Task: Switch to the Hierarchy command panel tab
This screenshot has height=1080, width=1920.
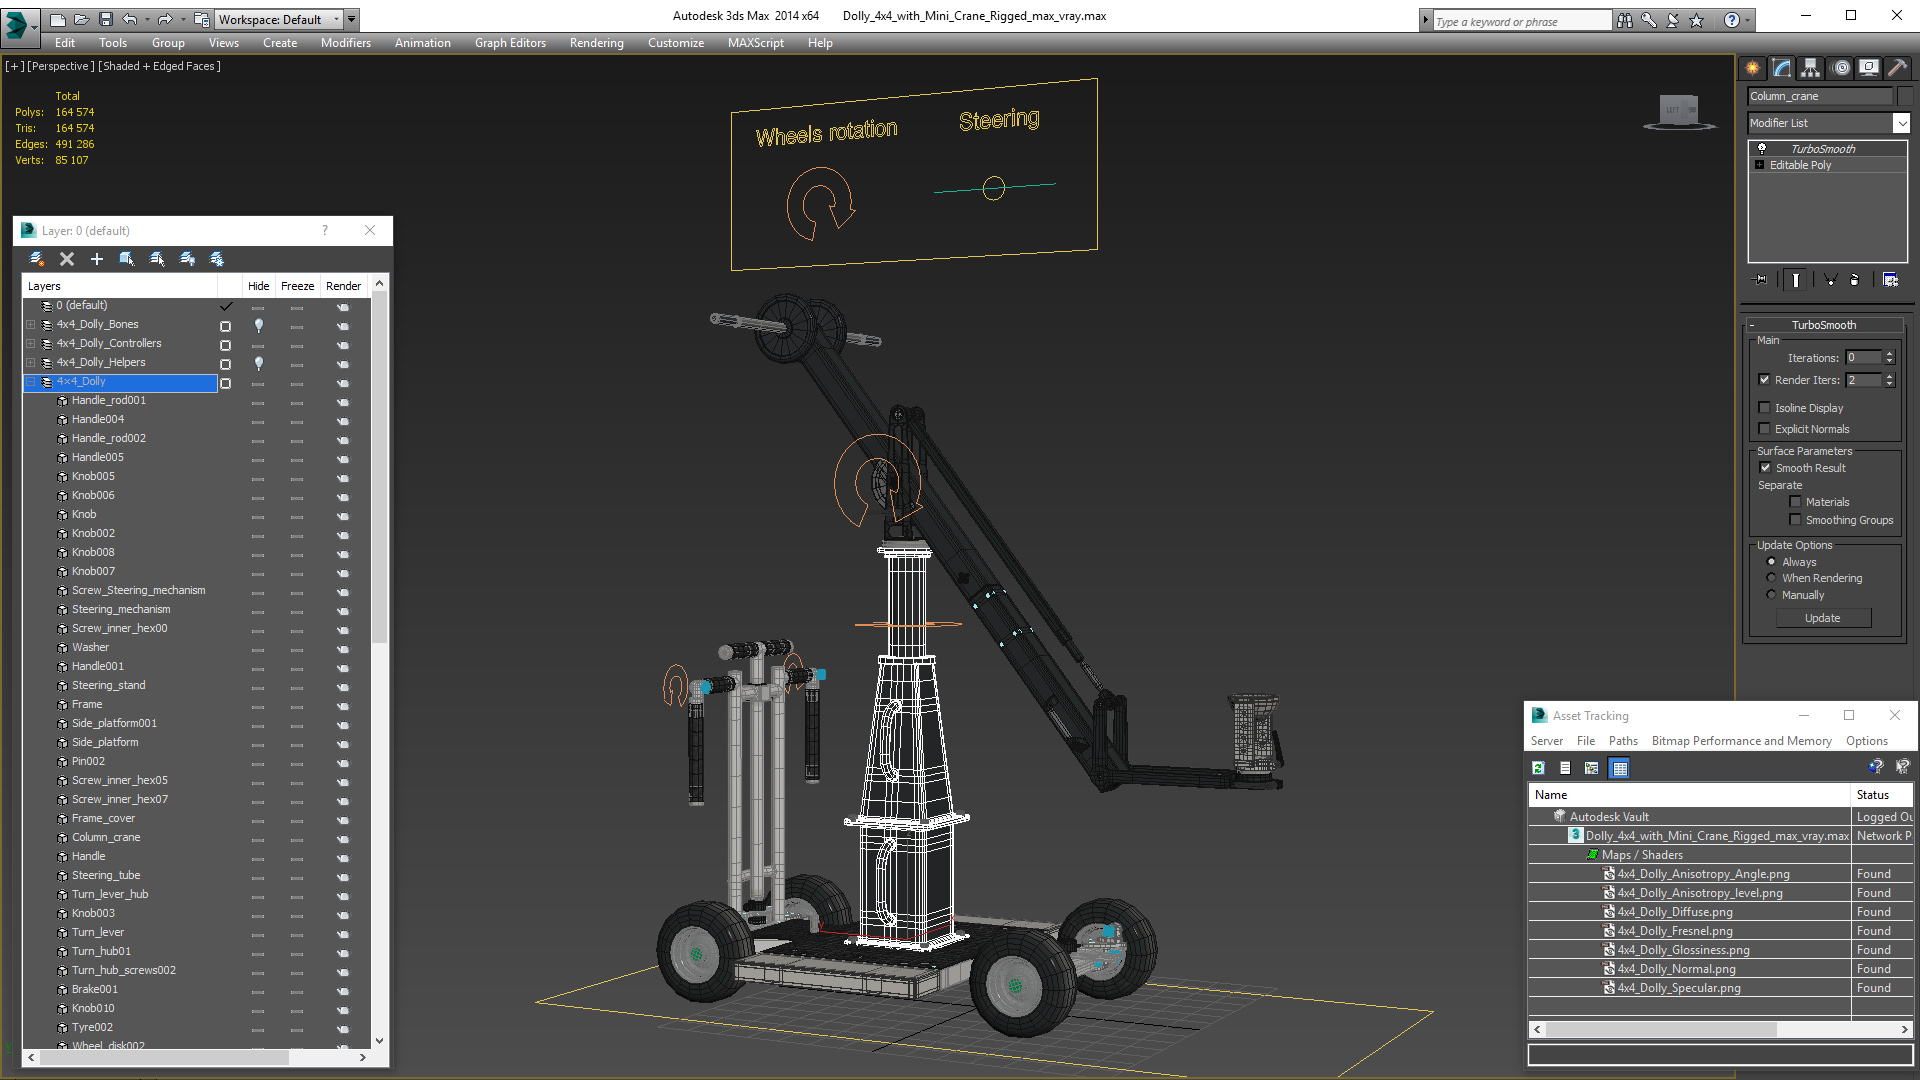Action: [x=1811, y=68]
